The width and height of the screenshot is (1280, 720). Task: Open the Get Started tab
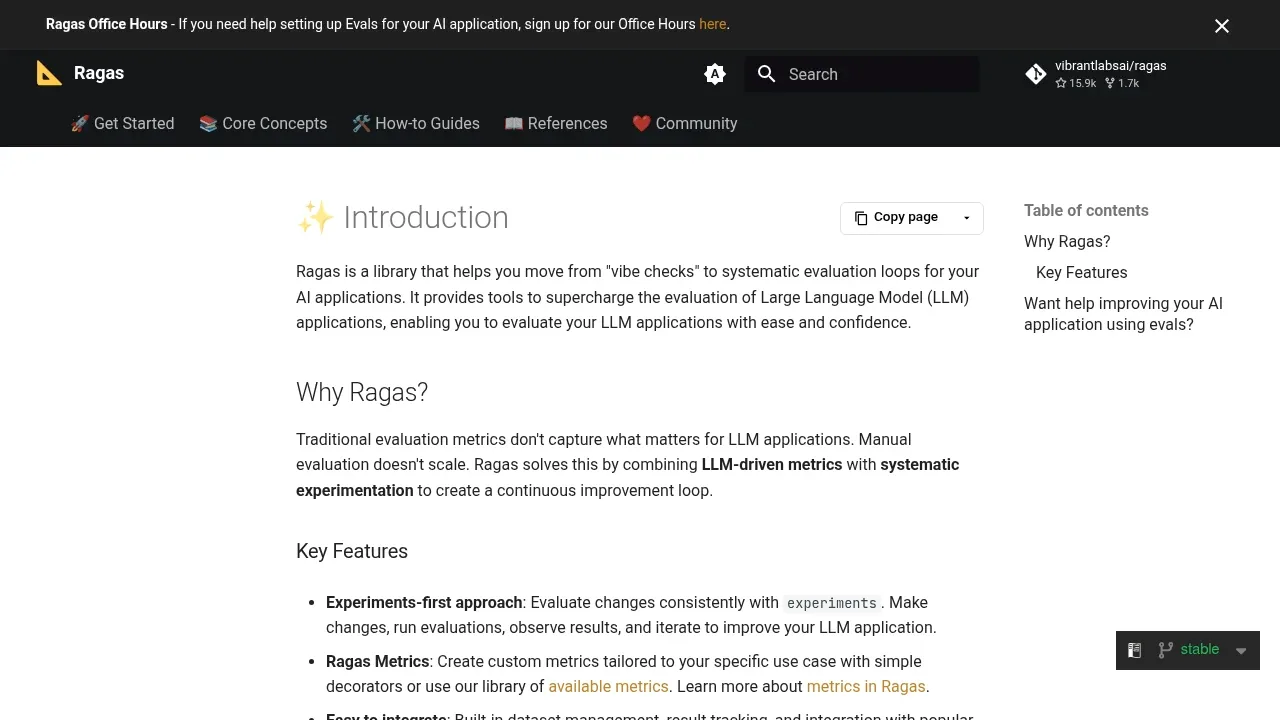click(x=122, y=124)
